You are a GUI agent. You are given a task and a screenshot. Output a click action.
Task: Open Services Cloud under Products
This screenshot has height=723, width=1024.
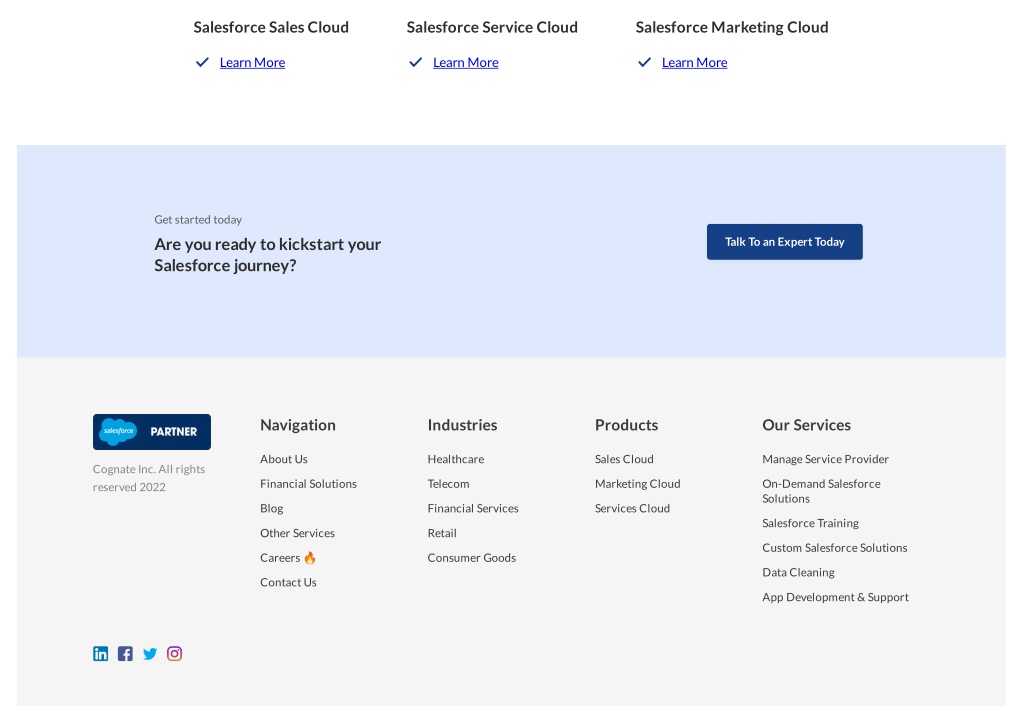[x=632, y=508]
